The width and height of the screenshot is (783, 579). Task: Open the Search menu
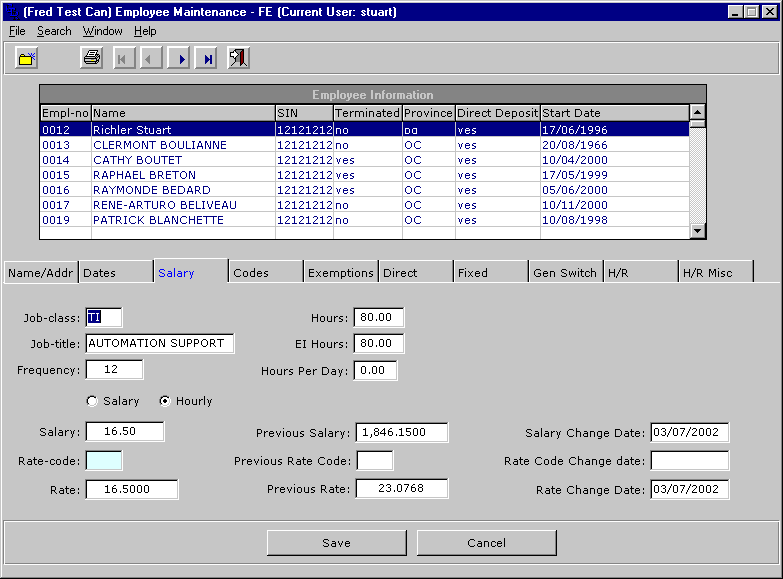point(54,31)
